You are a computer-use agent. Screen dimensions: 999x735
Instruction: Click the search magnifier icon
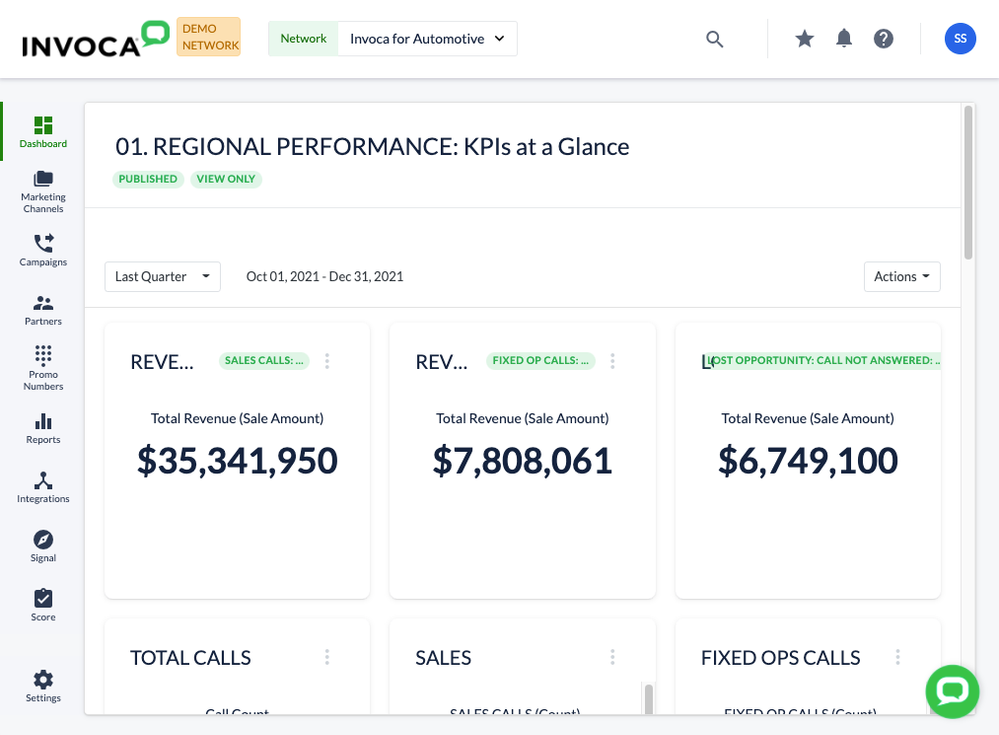pos(715,39)
